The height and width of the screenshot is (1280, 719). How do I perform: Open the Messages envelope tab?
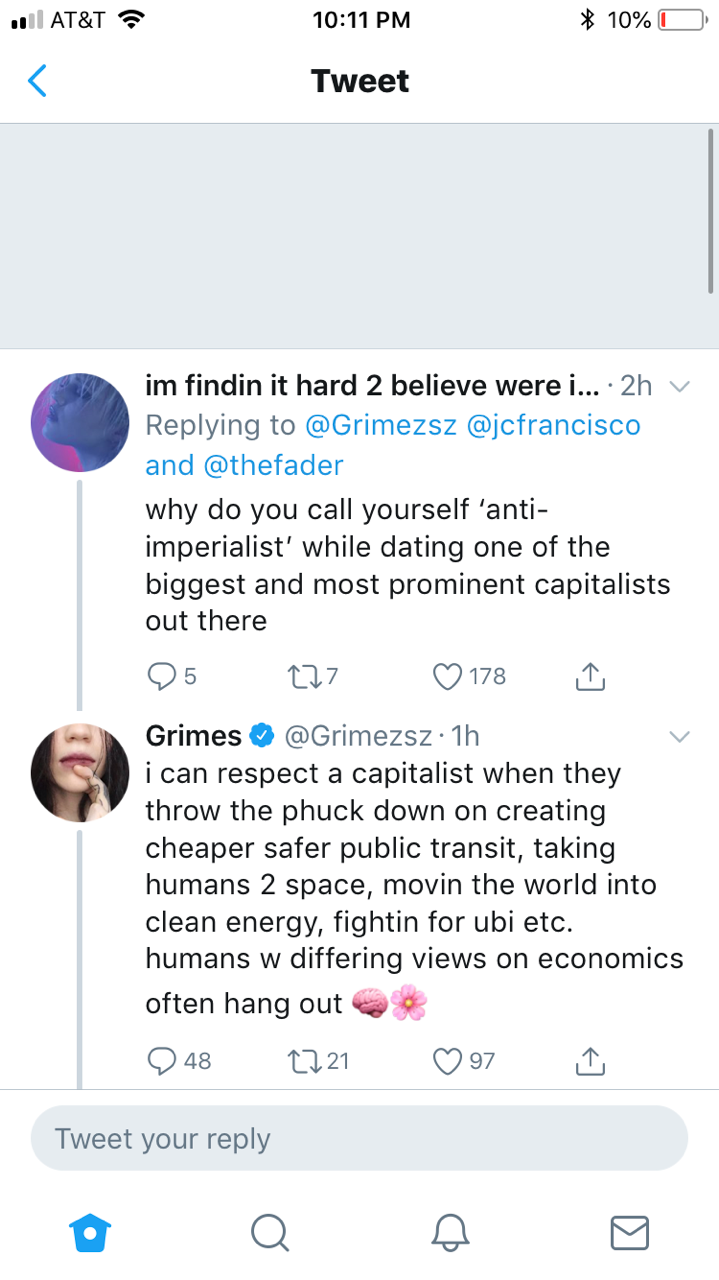coord(629,1232)
